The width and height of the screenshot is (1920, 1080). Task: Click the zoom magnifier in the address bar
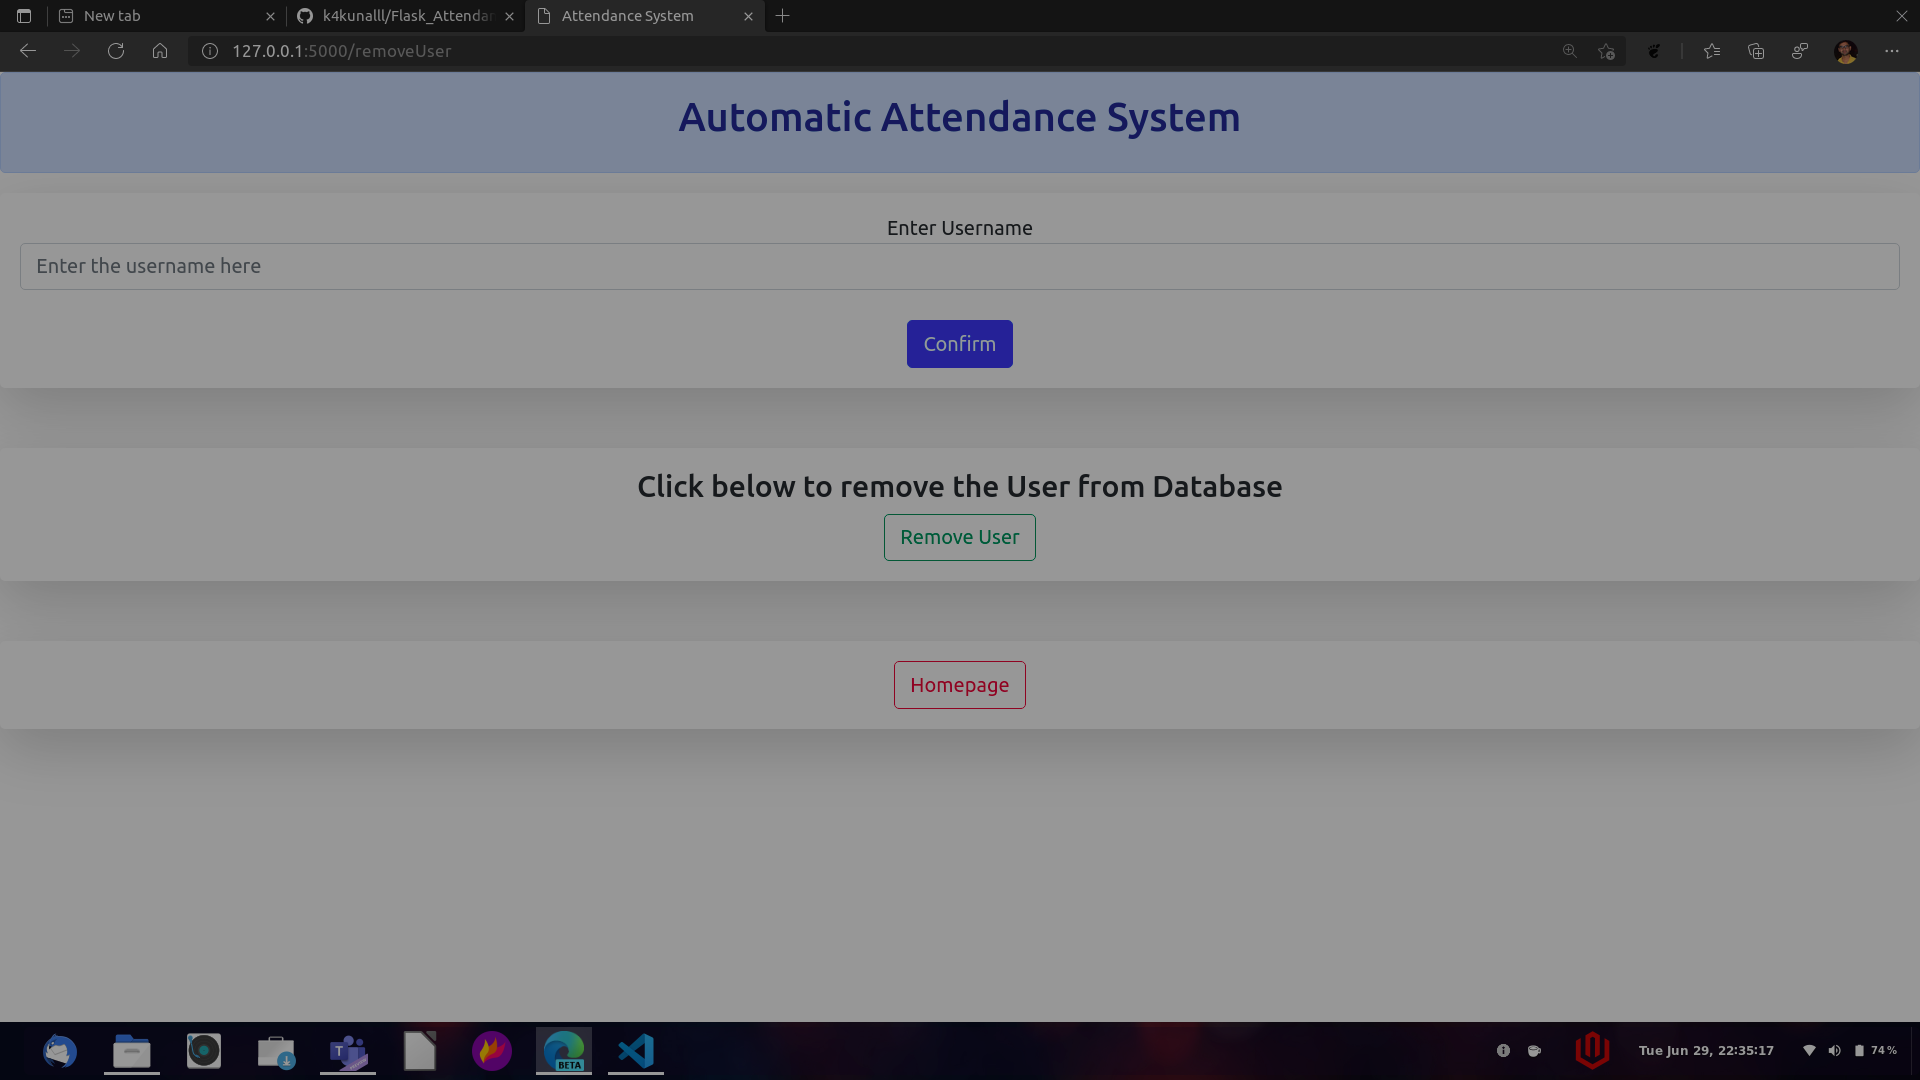point(1569,51)
